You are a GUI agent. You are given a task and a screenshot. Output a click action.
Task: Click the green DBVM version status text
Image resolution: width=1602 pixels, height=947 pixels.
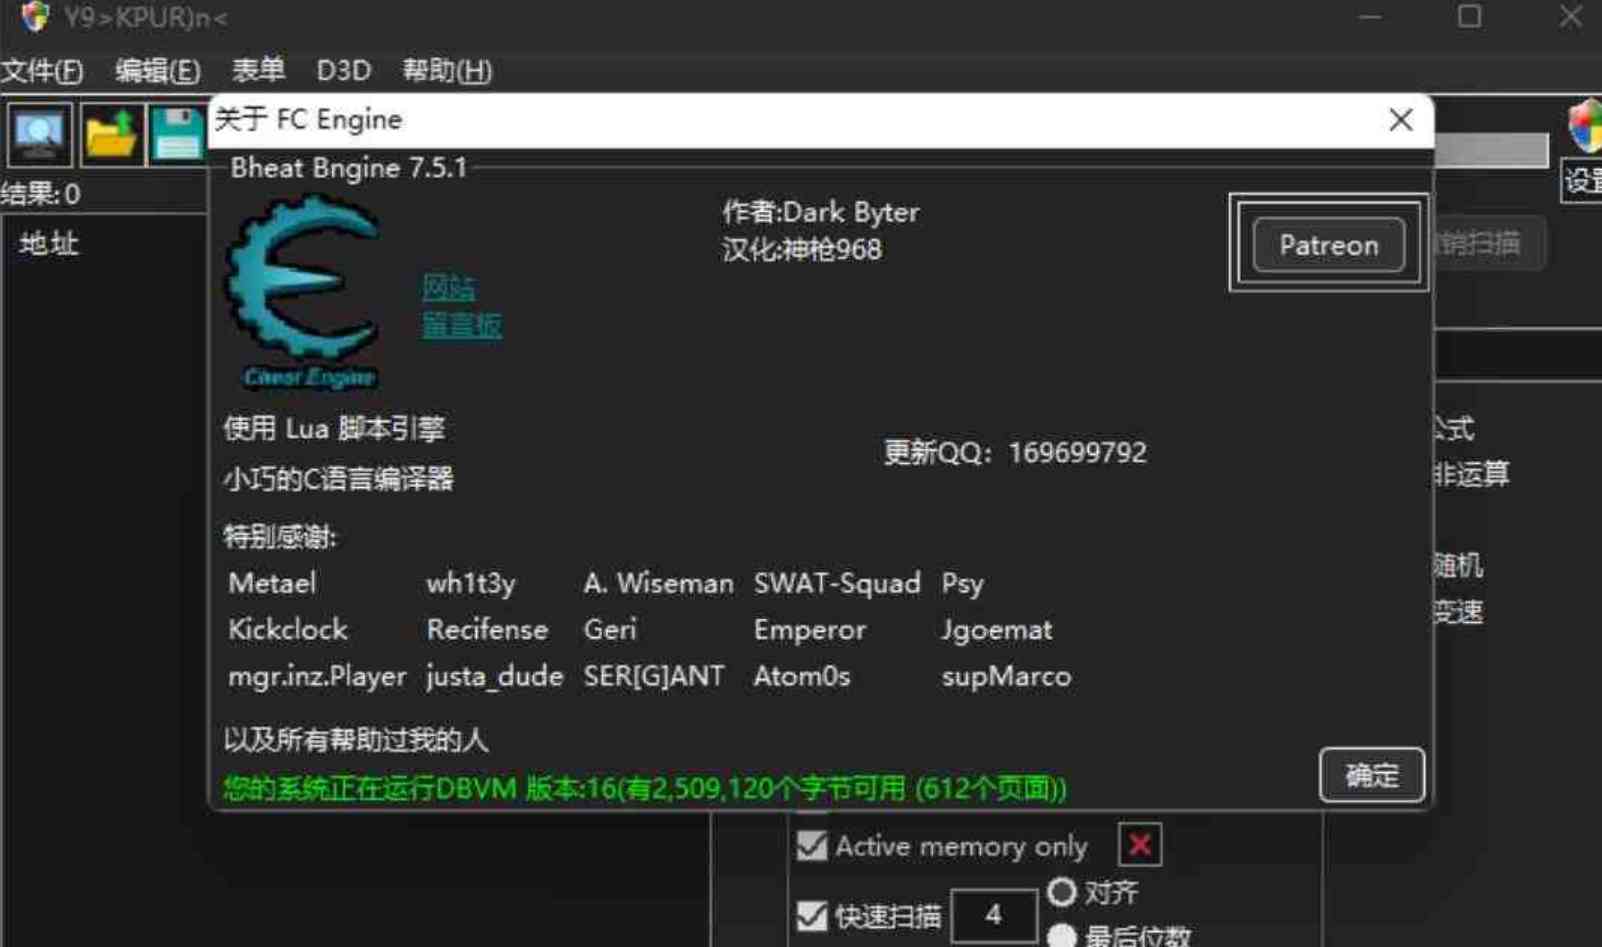645,788
